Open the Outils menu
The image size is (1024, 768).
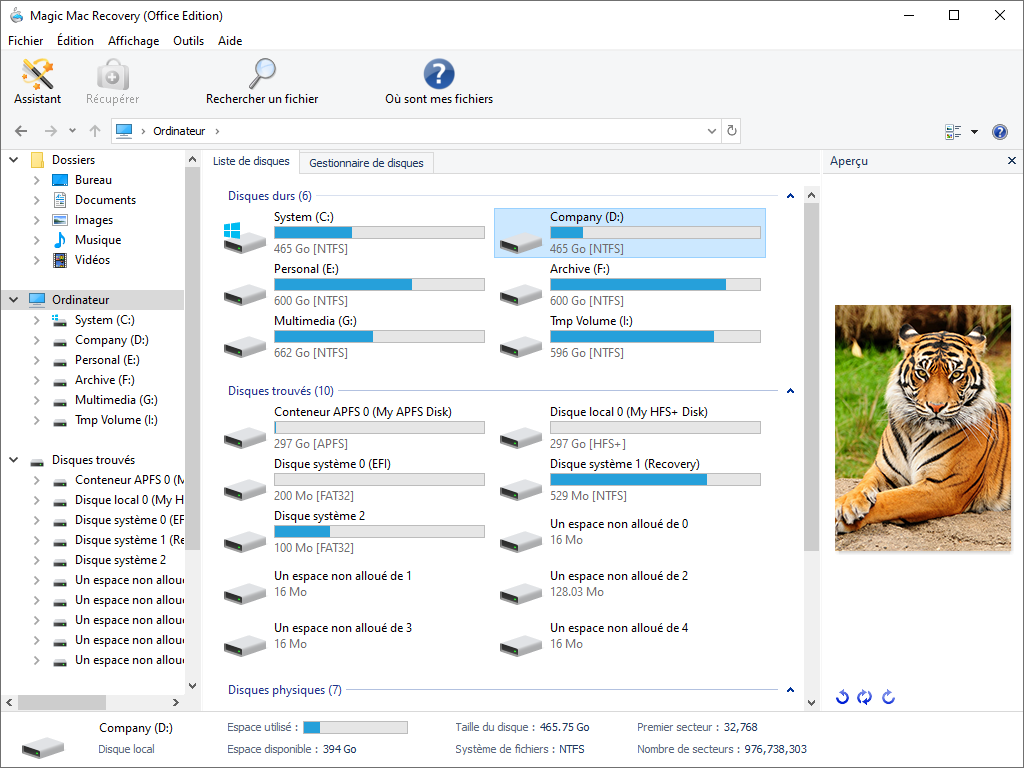tap(188, 40)
